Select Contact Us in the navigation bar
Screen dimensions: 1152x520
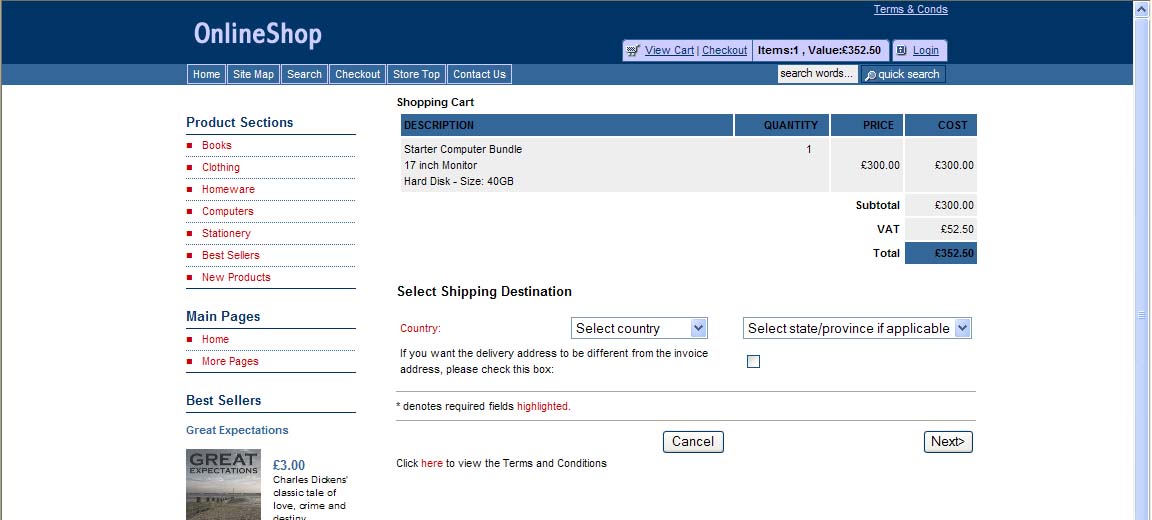[479, 74]
